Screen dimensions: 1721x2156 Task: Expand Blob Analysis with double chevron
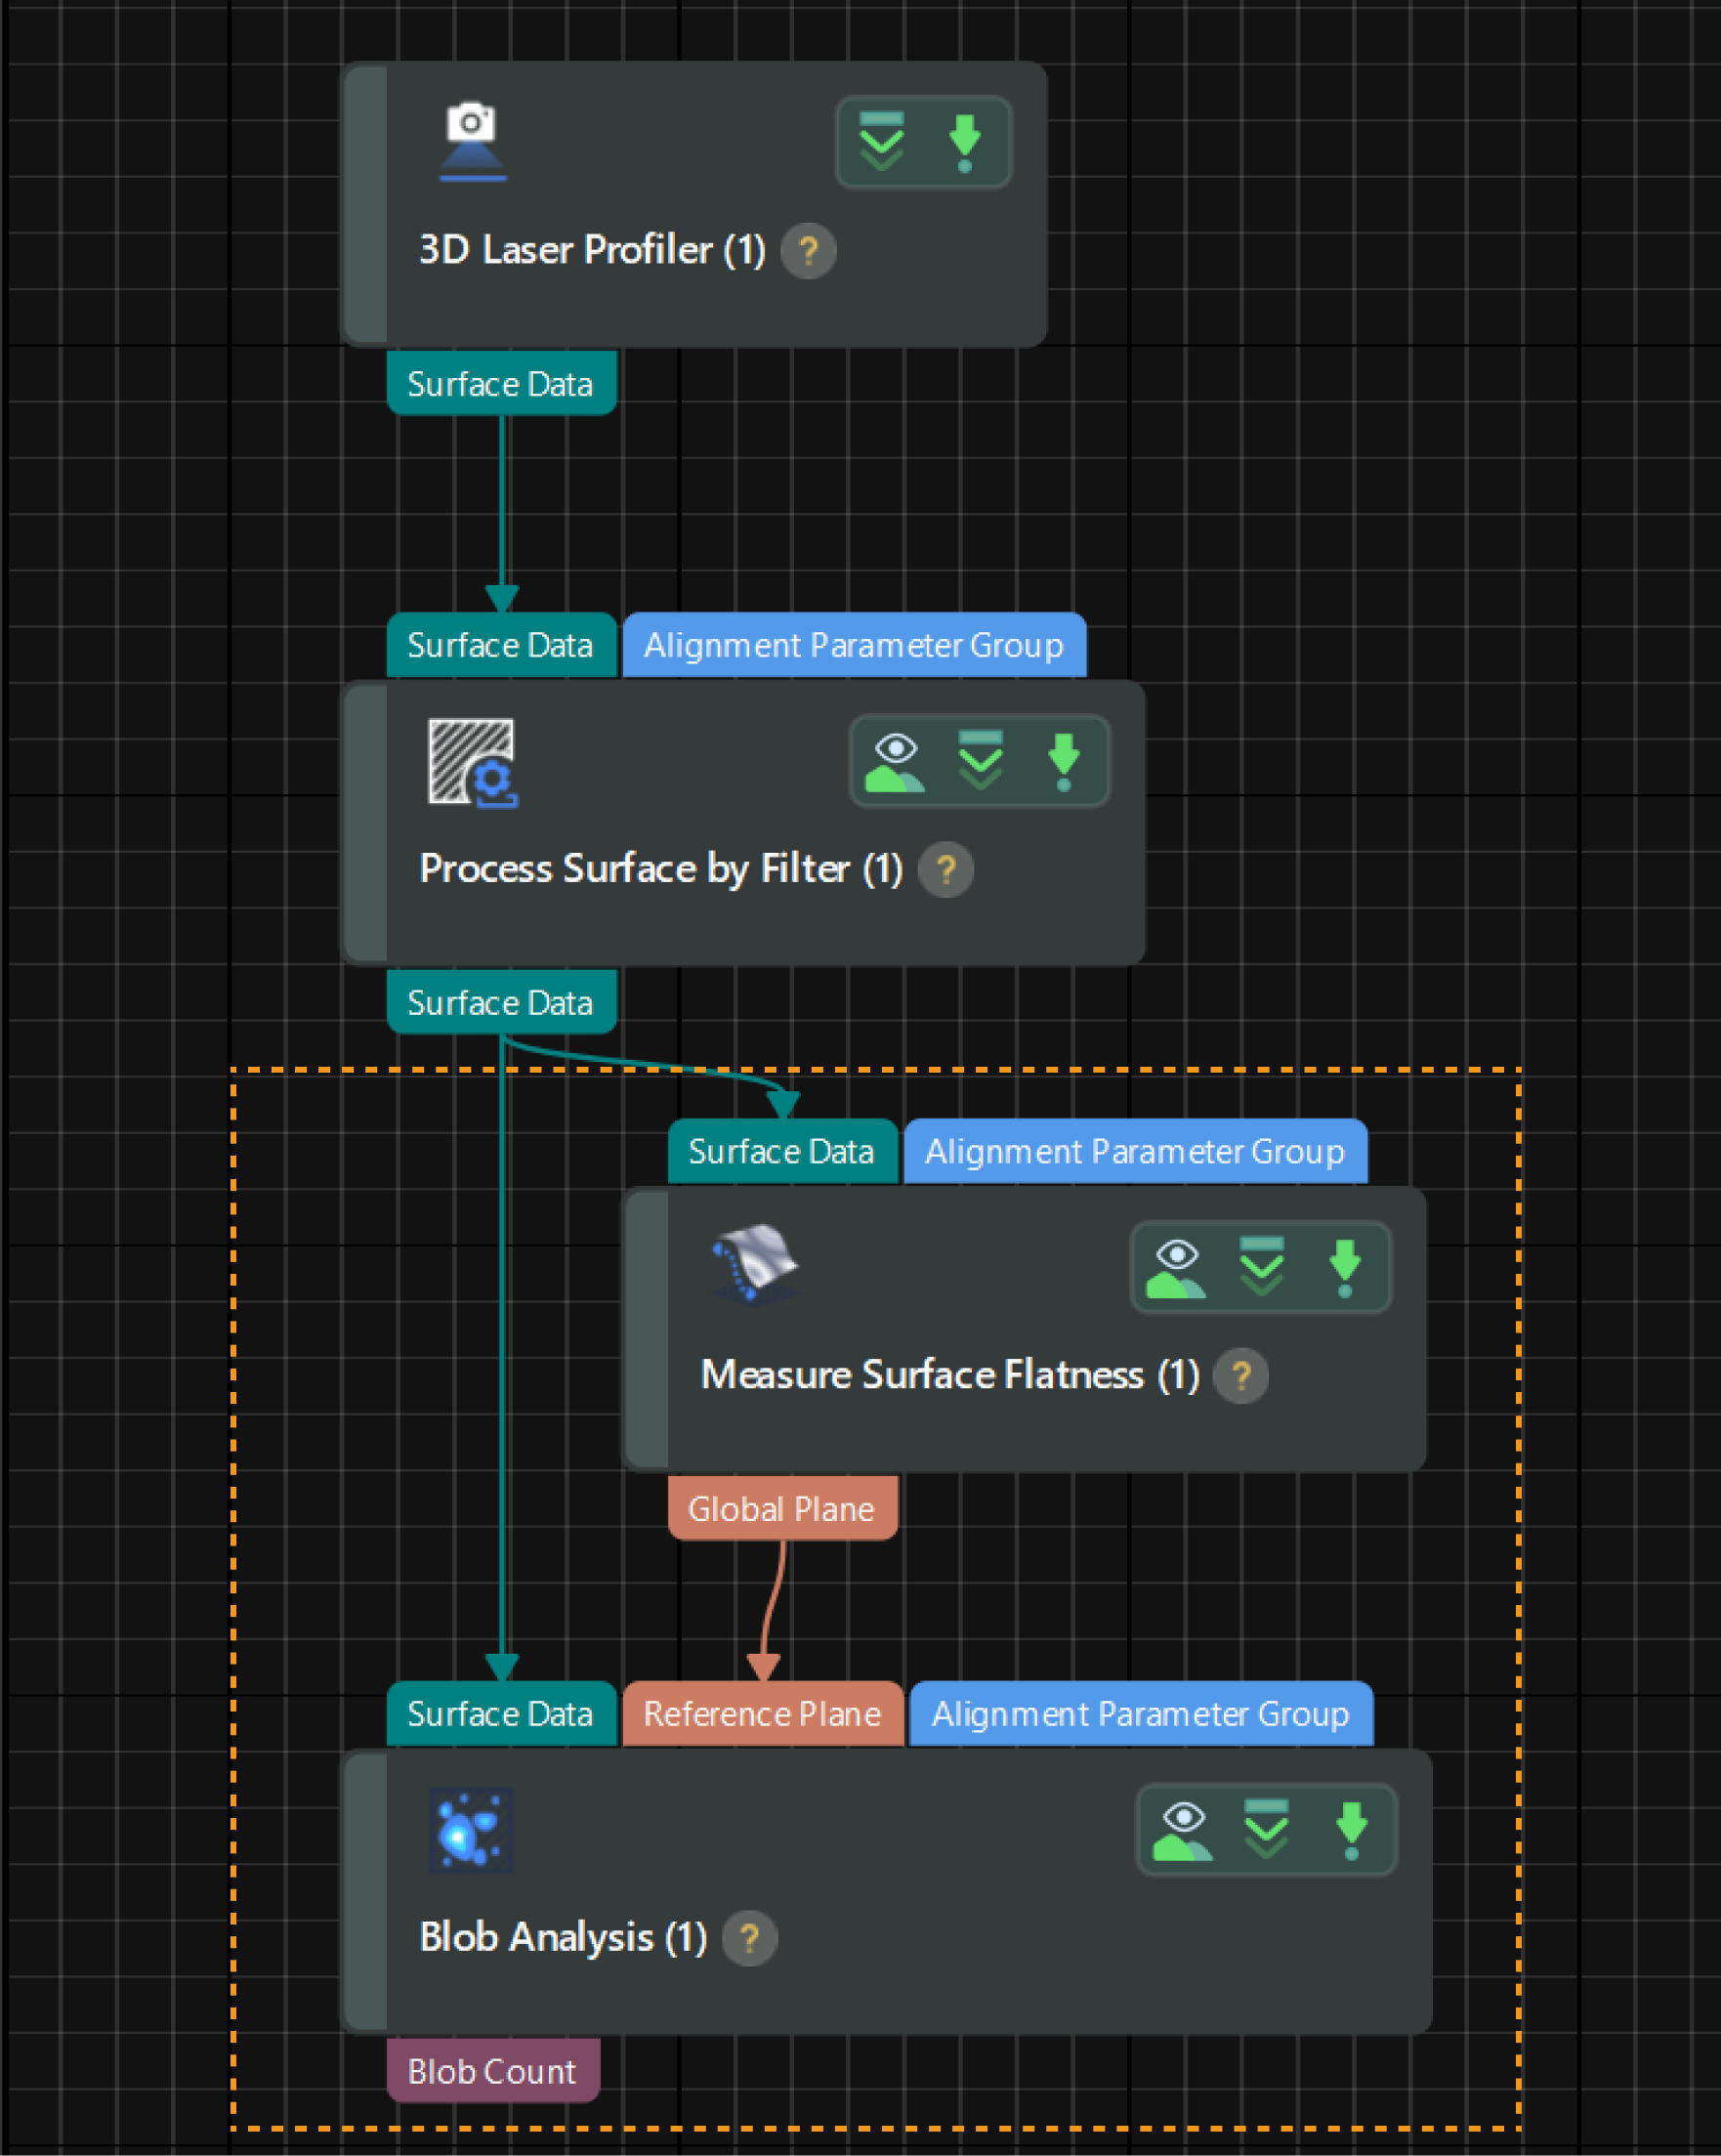pos(1266,1831)
